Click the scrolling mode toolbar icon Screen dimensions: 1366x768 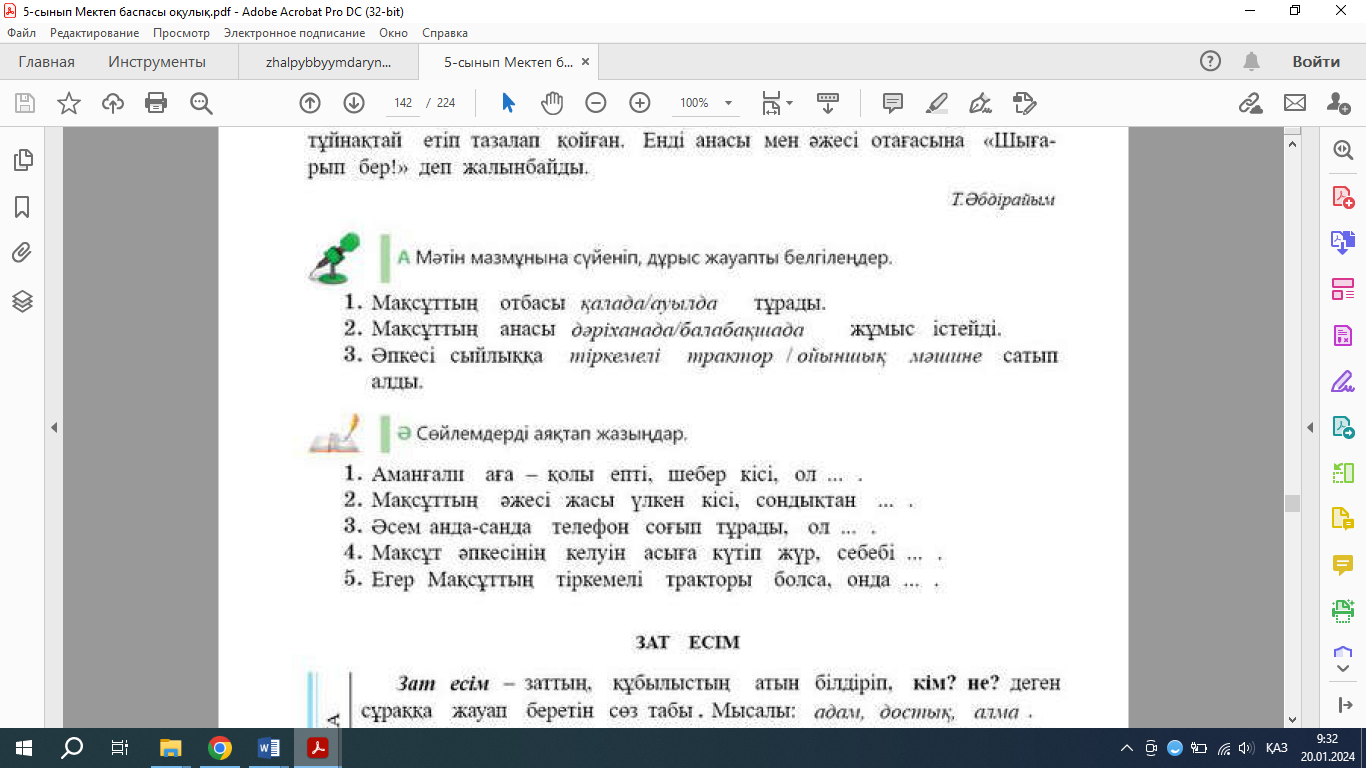point(828,103)
